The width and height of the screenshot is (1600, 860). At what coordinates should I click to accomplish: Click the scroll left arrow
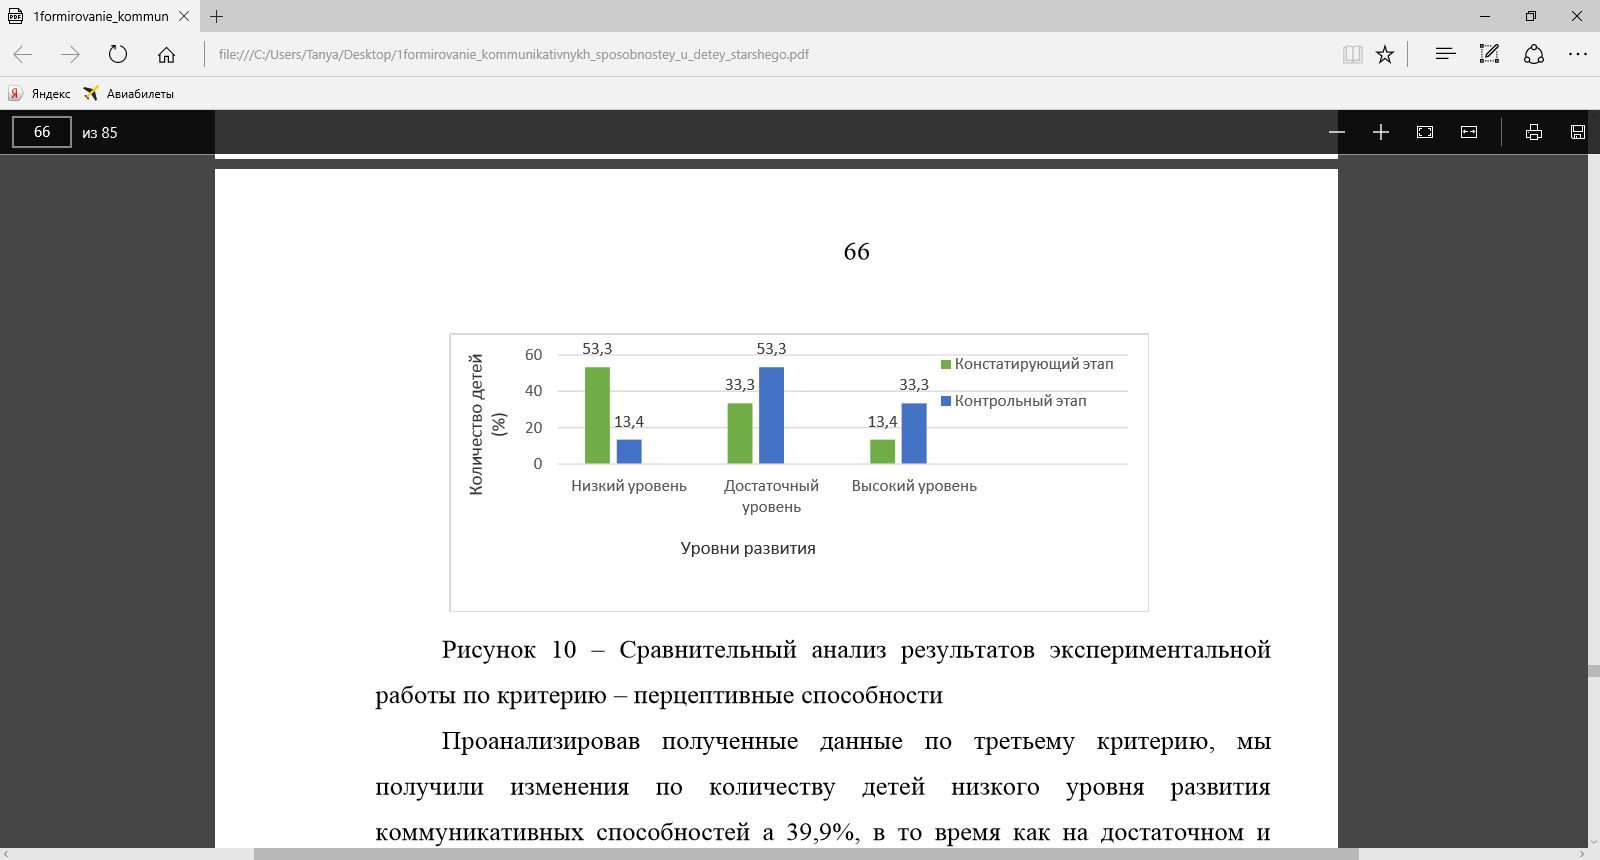click(x=6, y=854)
